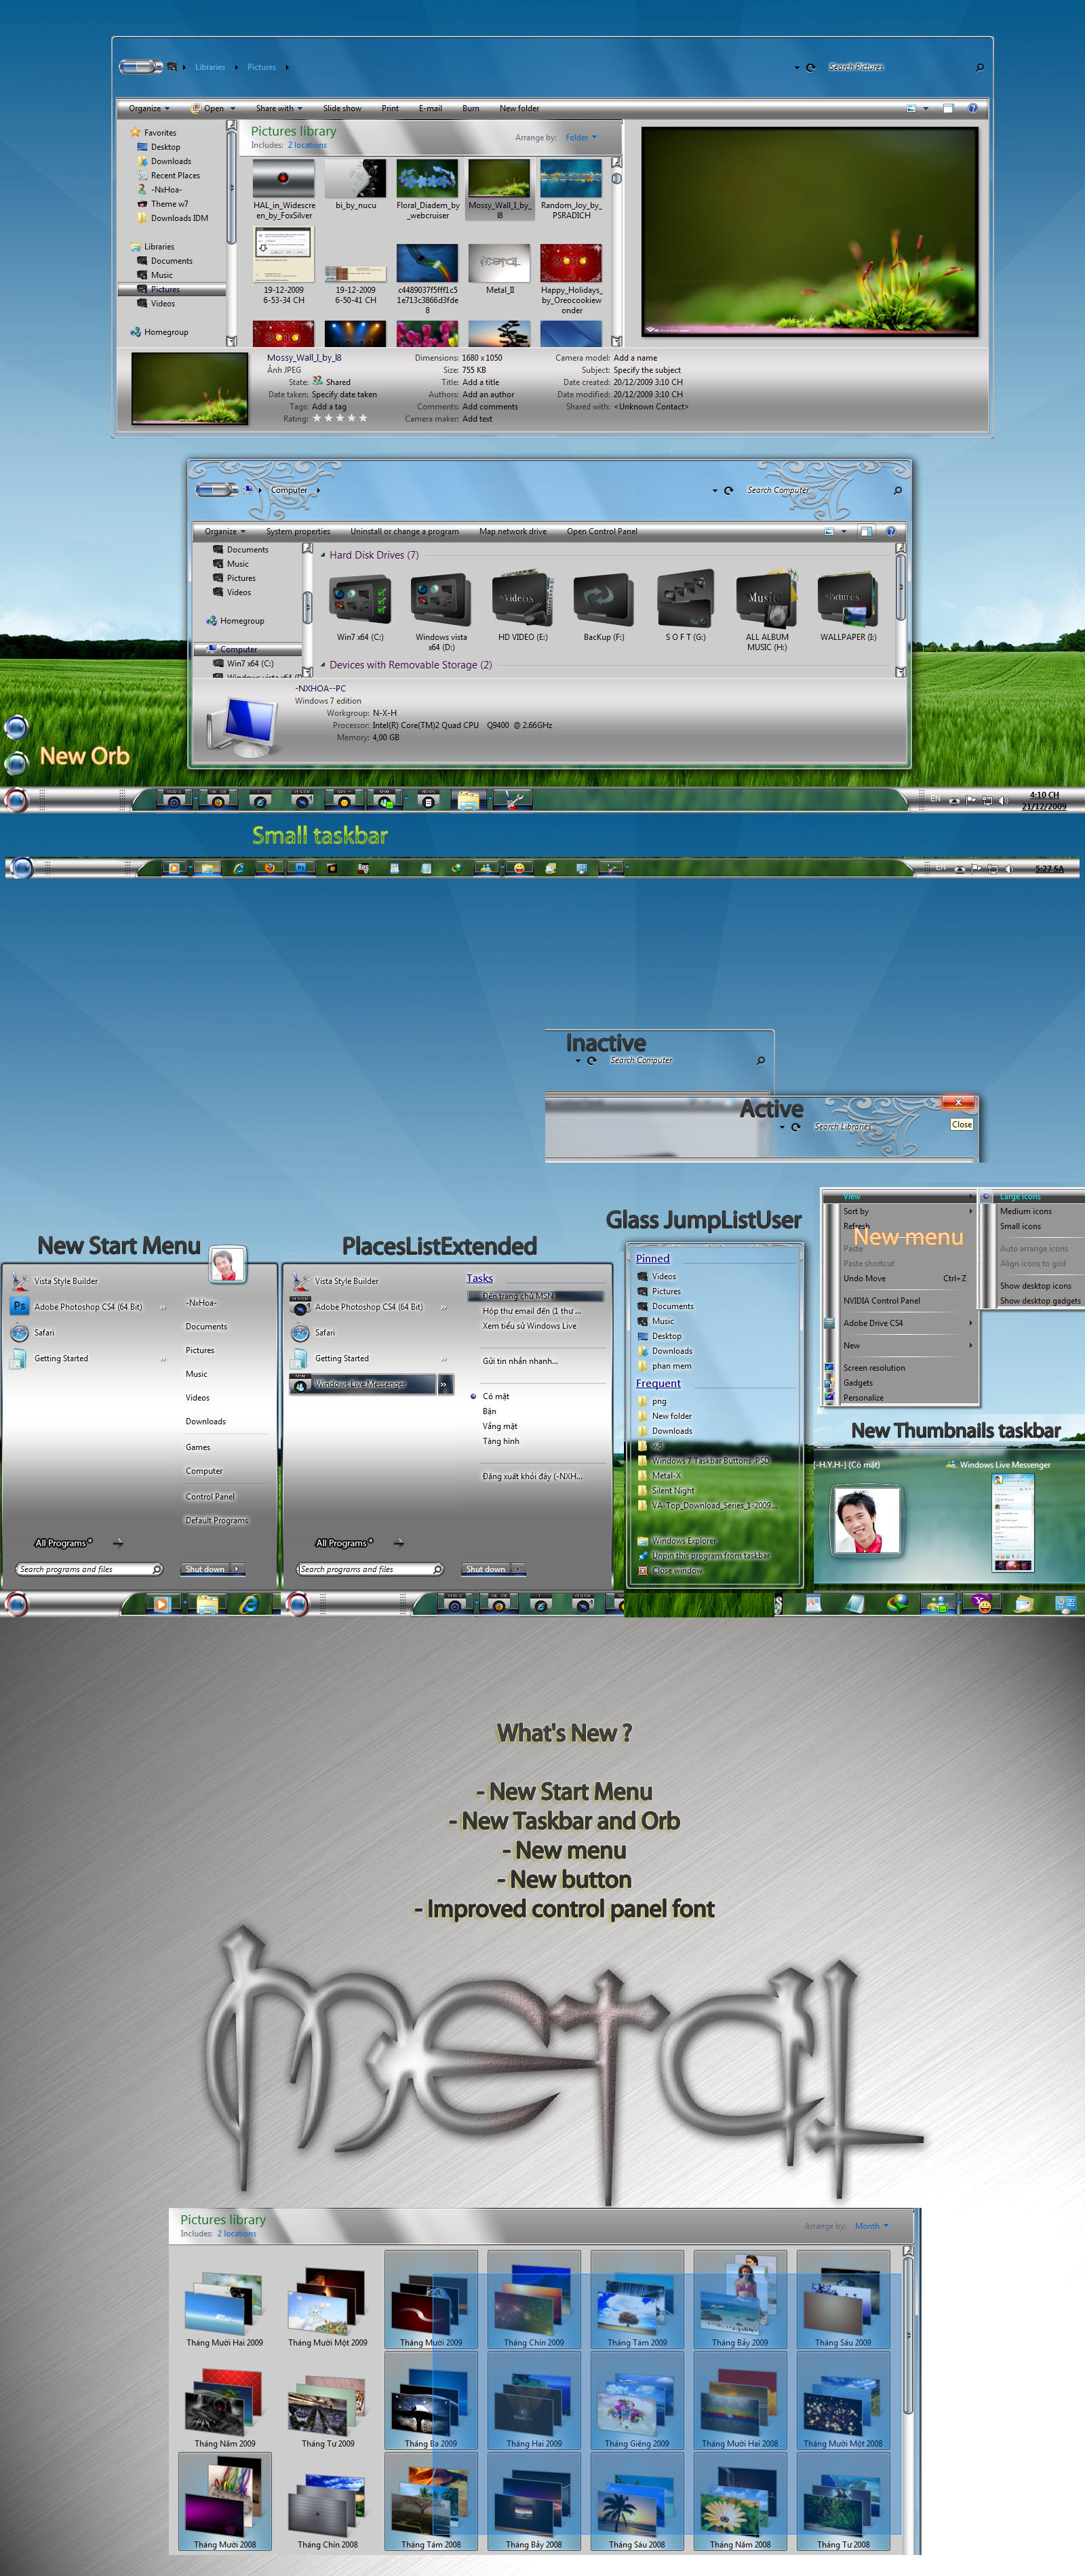Click the Win7 x64 (C:) drive icon

(360, 600)
